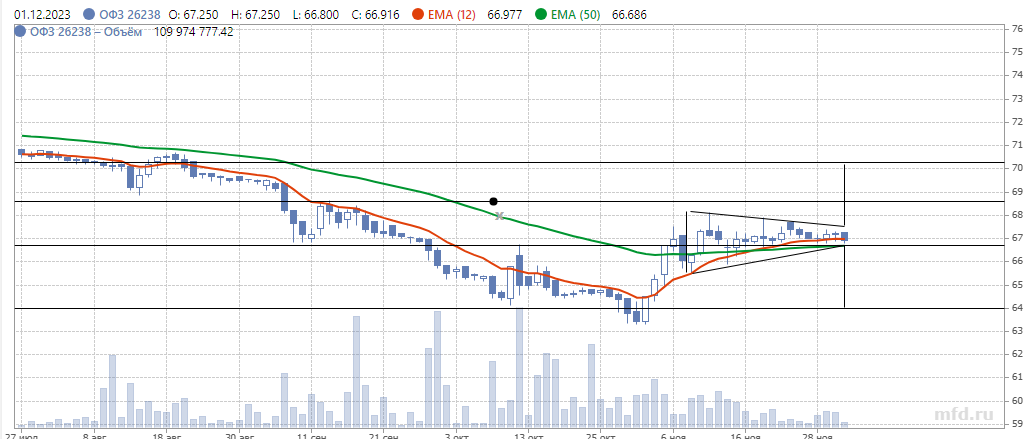Click the 3 окт date axis label

point(457,435)
